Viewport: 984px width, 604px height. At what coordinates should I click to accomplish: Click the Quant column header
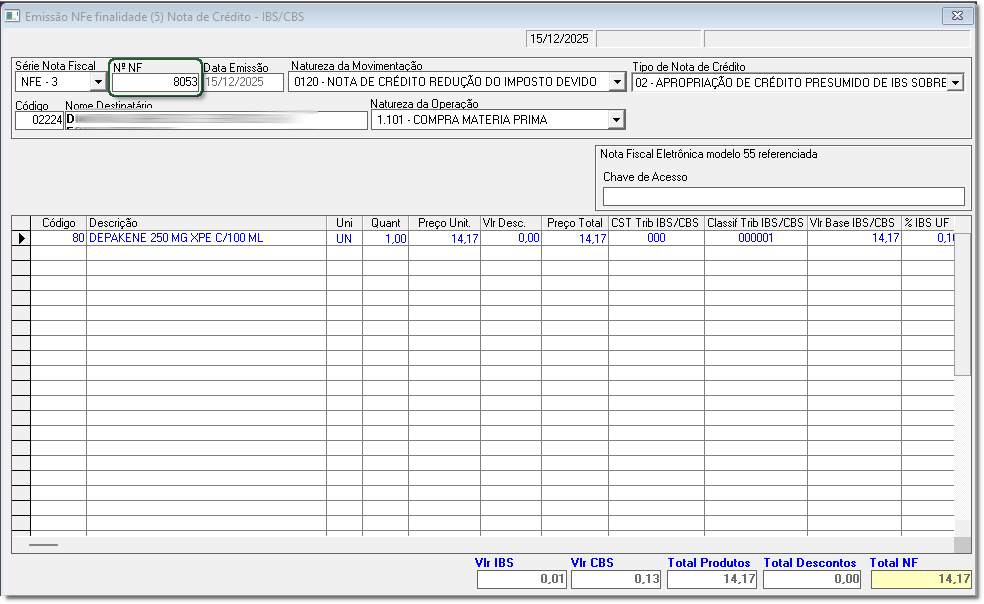point(385,223)
